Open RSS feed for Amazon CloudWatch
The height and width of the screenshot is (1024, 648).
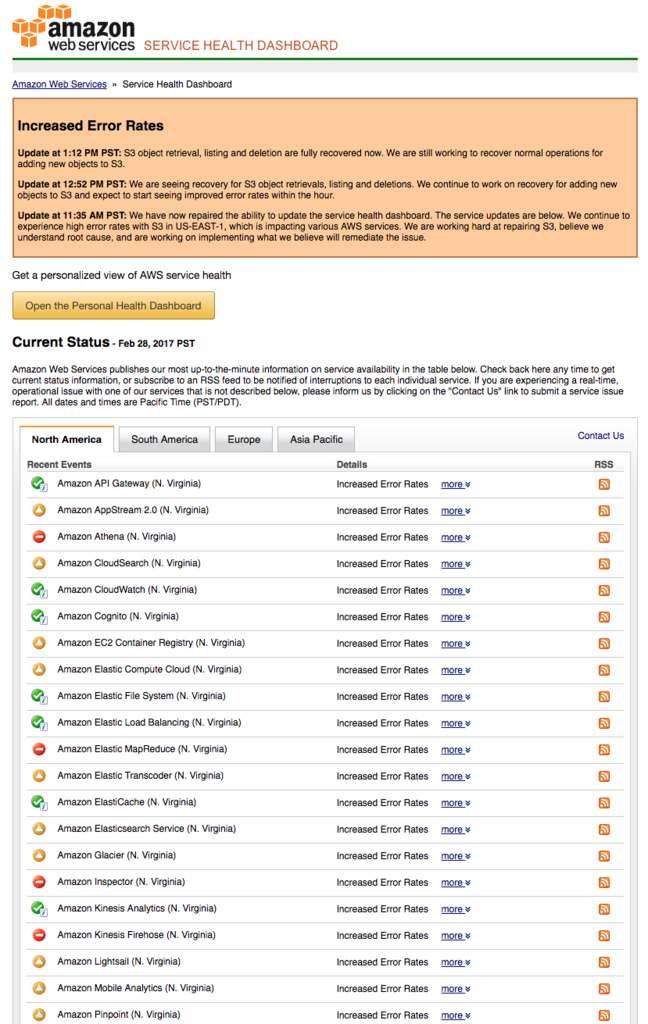pos(604,590)
